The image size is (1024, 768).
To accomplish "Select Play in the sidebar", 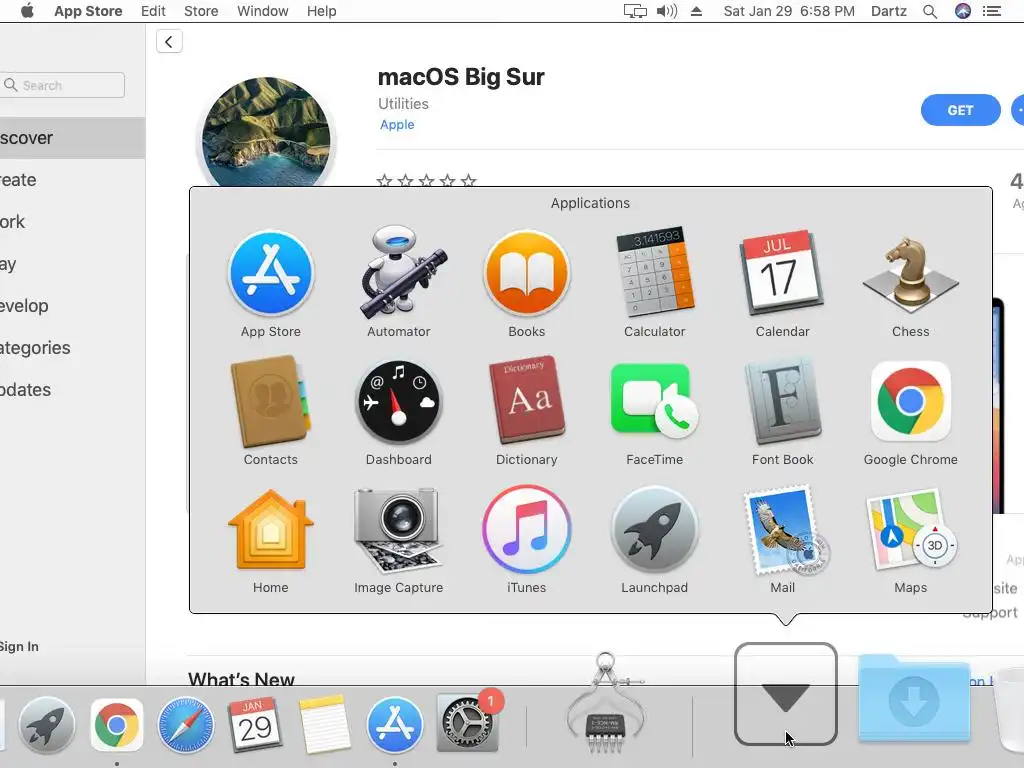I will click(72, 264).
